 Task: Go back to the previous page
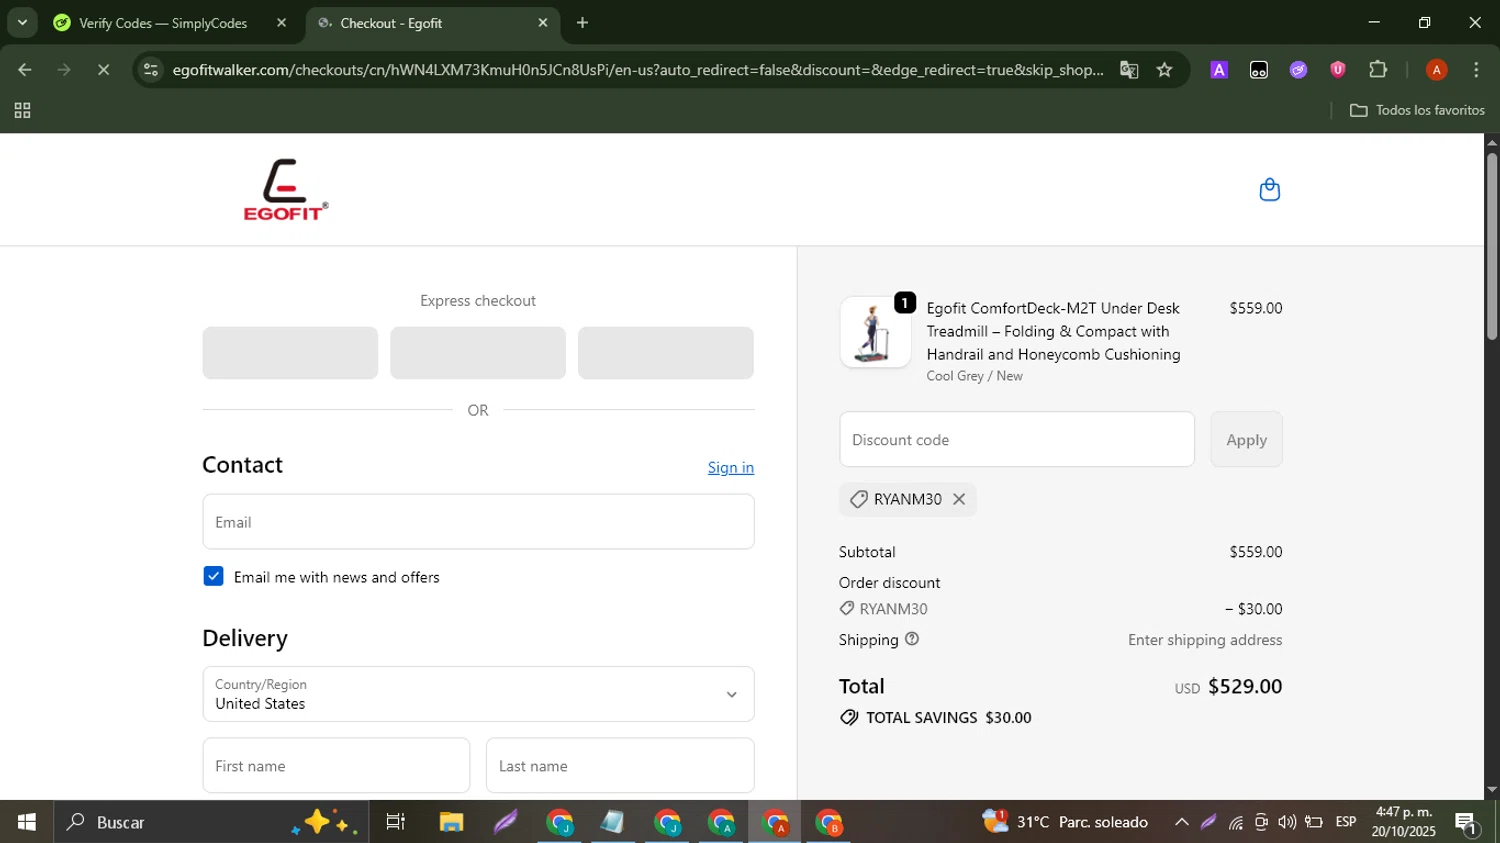24,70
